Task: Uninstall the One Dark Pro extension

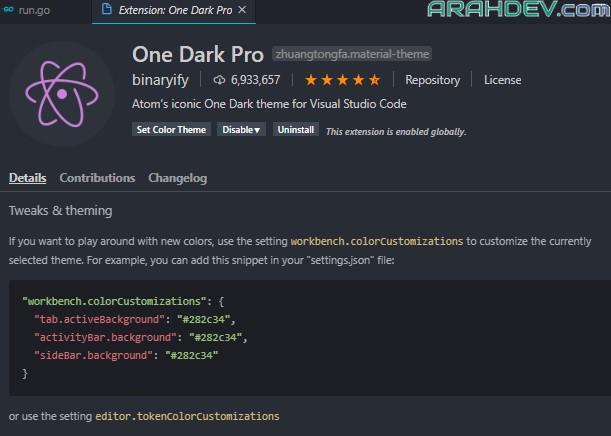Action: pos(296,130)
